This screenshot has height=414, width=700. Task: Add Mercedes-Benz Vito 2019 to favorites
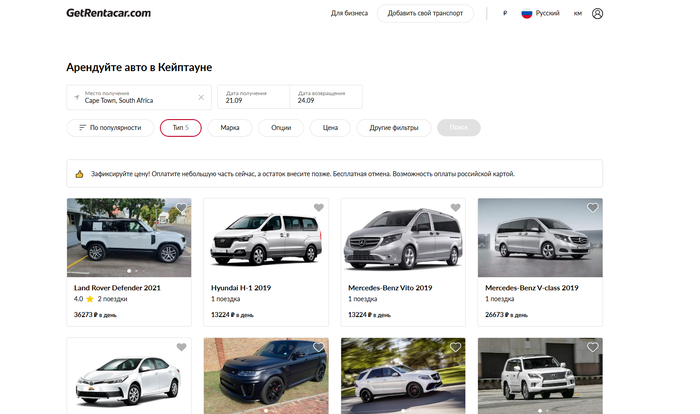tap(455, 208)
